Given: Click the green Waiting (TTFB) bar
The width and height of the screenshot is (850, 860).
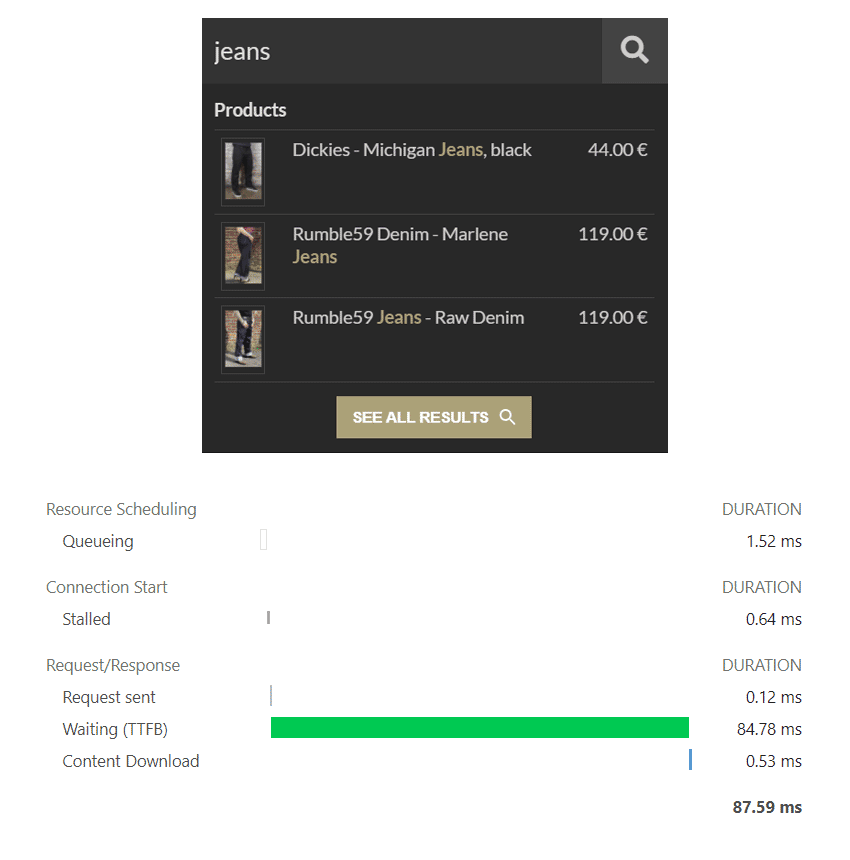Looking at the screenshot, I should (x=480, y=727).
